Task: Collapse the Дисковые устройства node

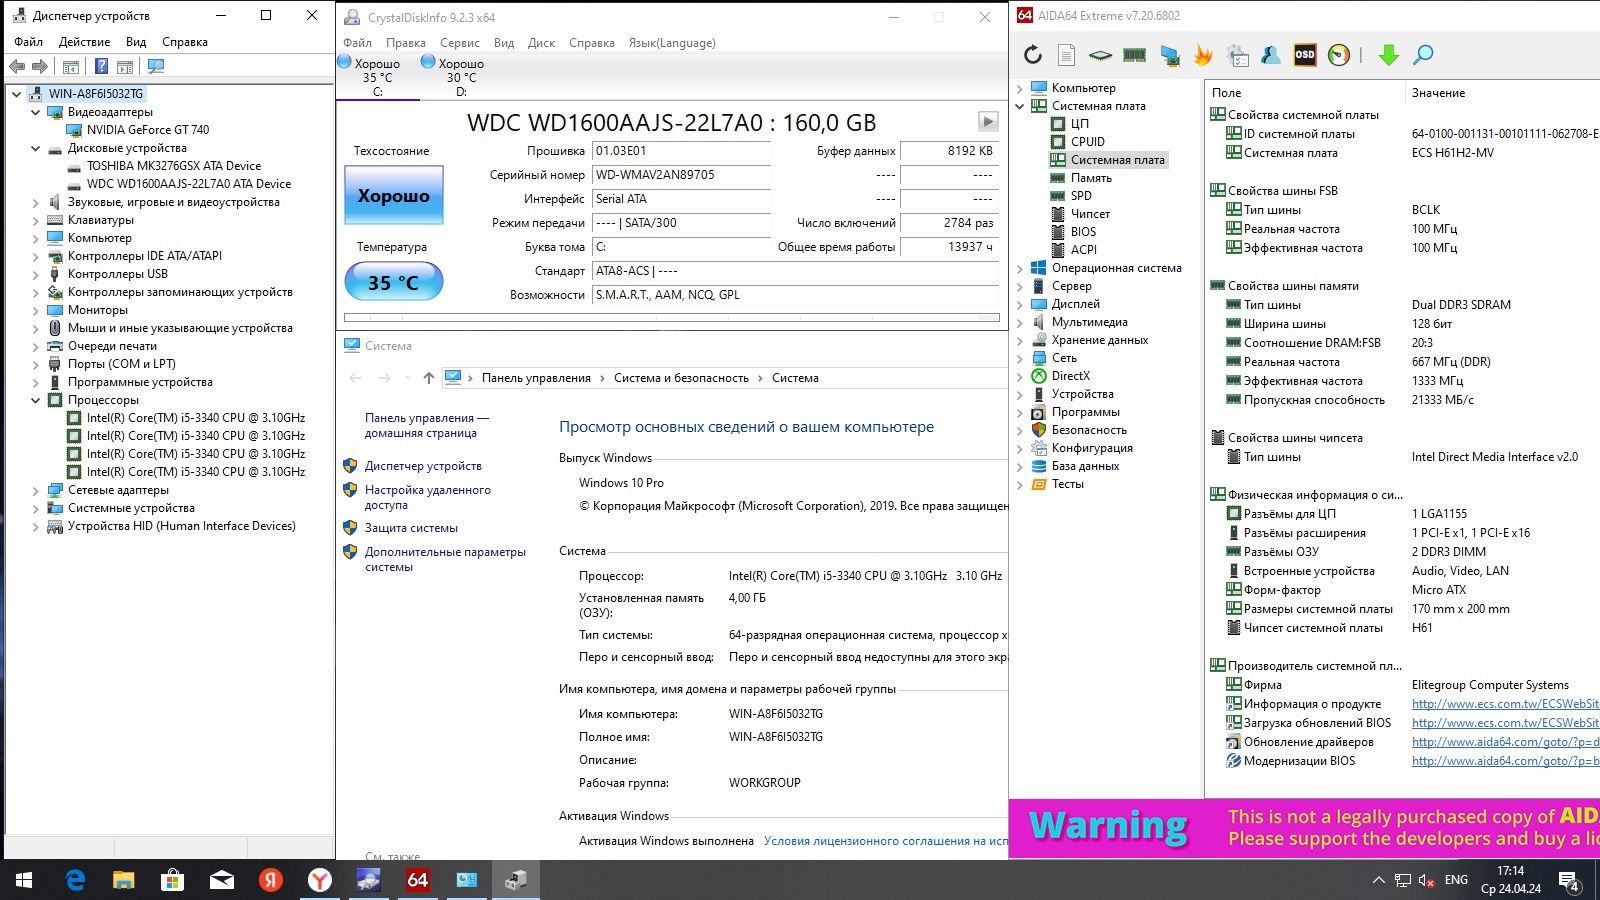Action: click(36, 148)
